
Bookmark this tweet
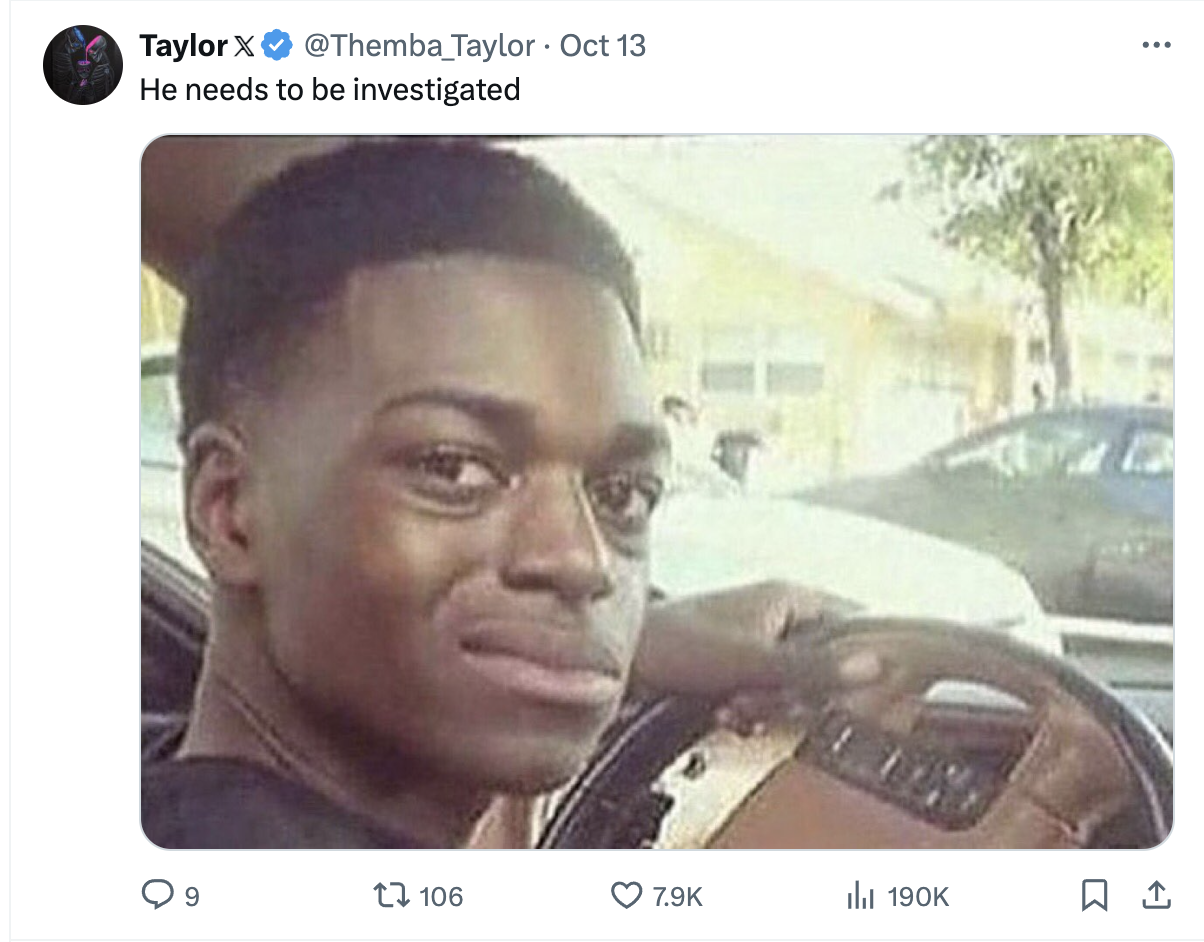click(1095, 895)
